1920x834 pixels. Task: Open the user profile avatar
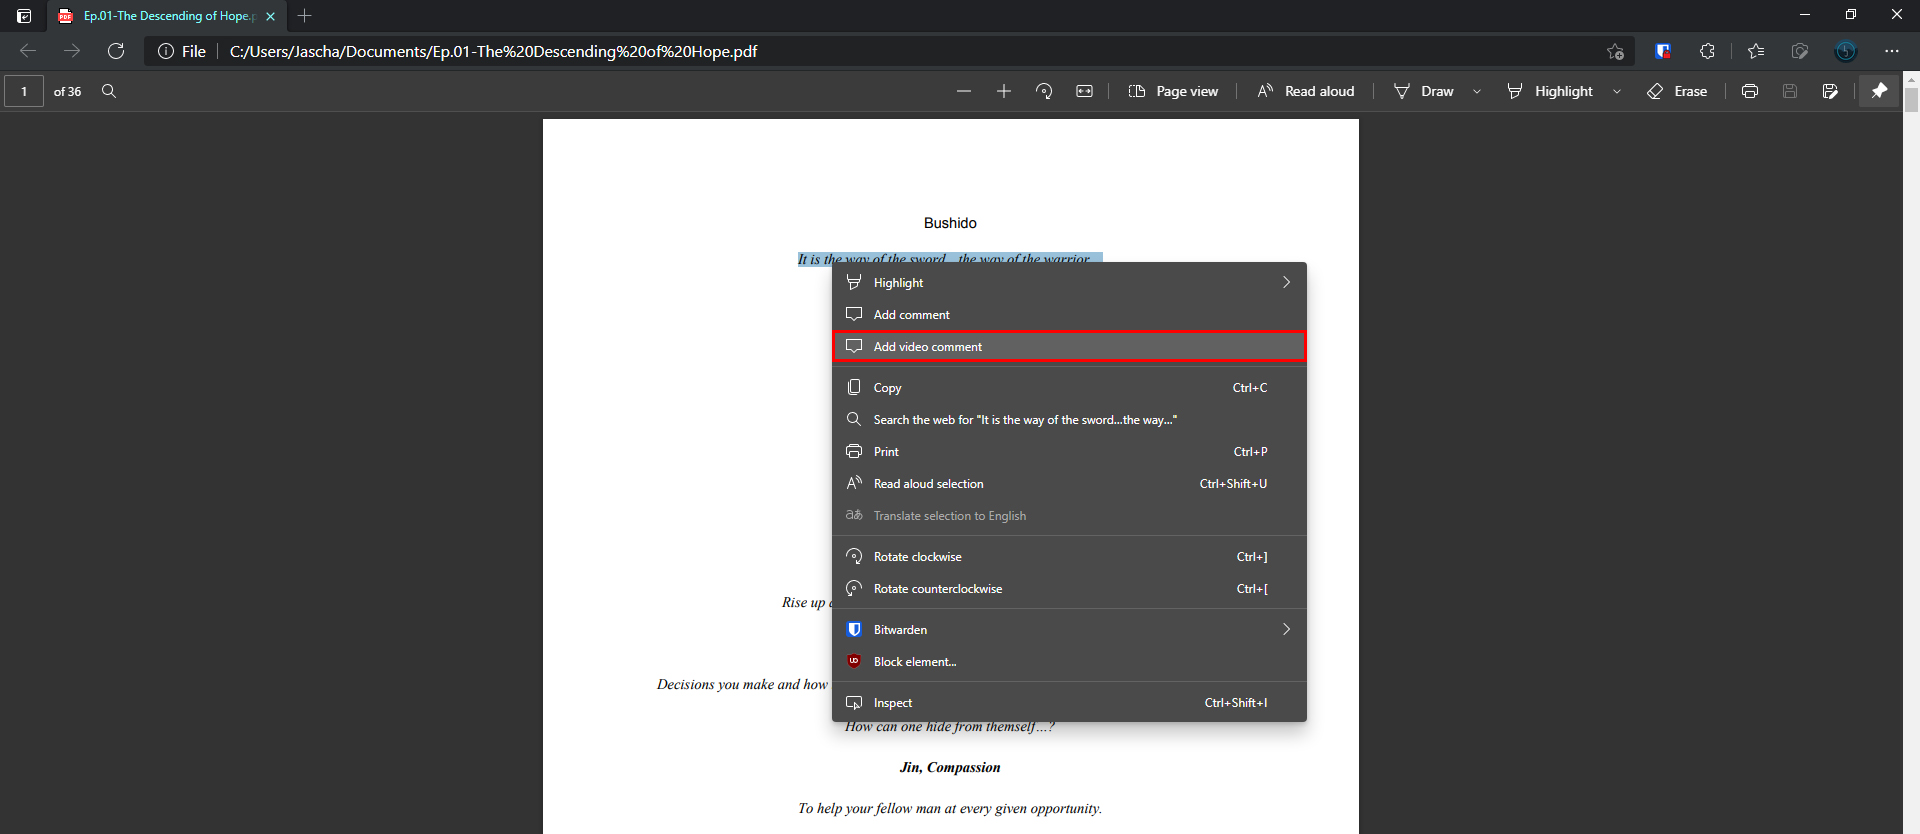click(1846, 51)
